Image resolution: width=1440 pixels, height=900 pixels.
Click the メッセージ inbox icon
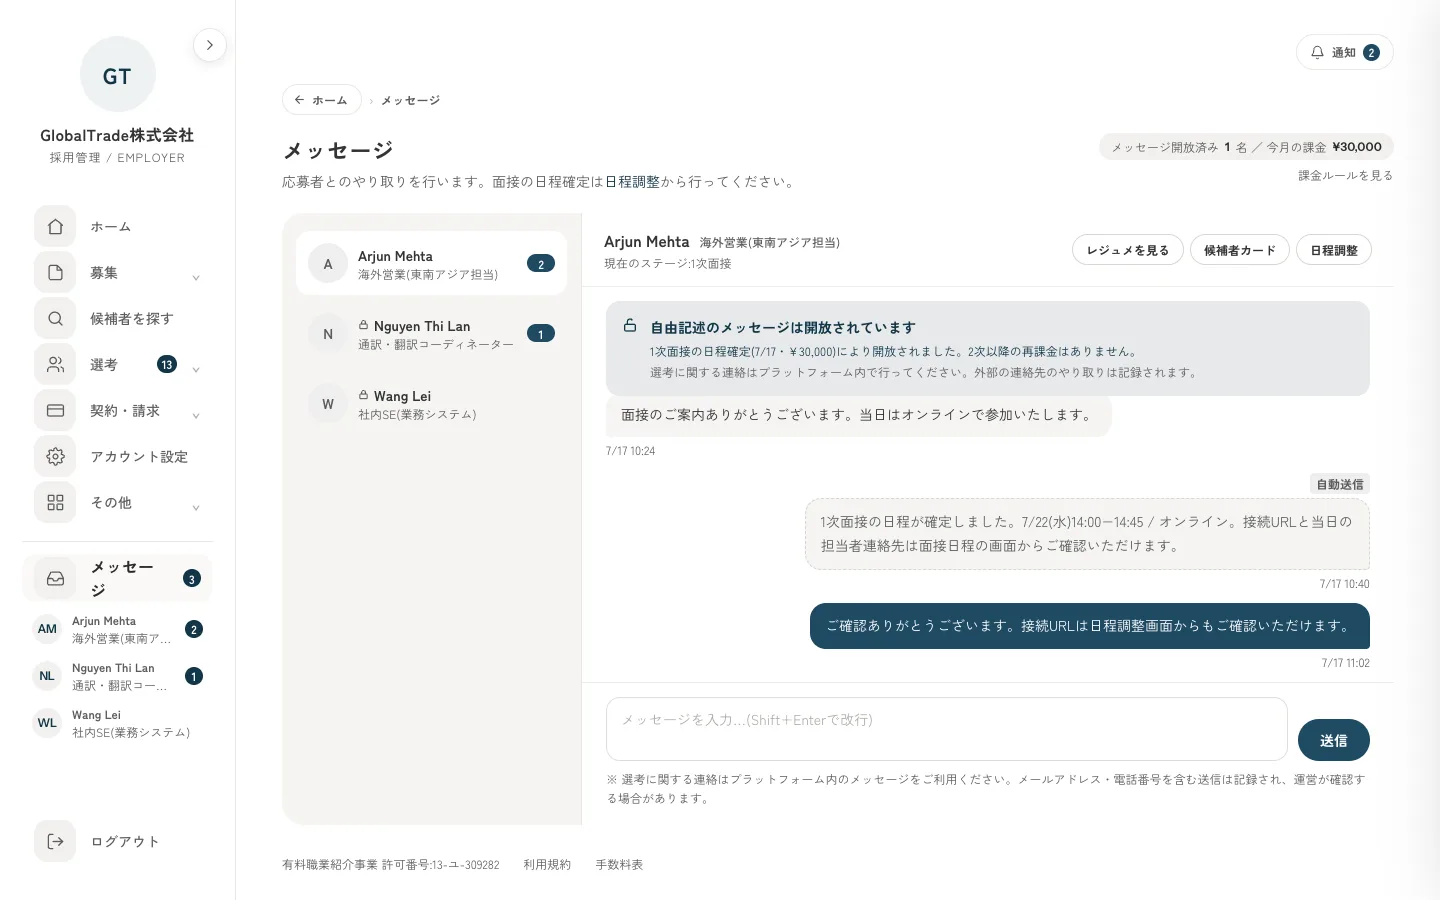tap(55, 578)
